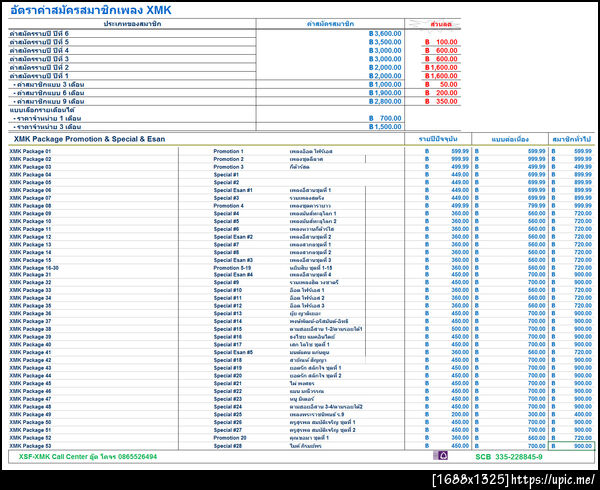The image size is (600, 490).
Task: Click 'XMK Package 12' in the list
Action: (x=30, y=237)
